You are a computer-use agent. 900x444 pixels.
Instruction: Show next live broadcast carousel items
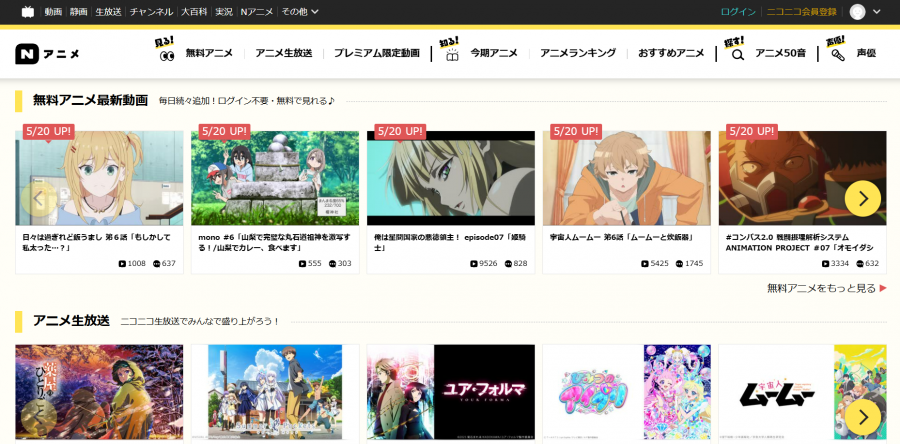[x=863, y=417]
